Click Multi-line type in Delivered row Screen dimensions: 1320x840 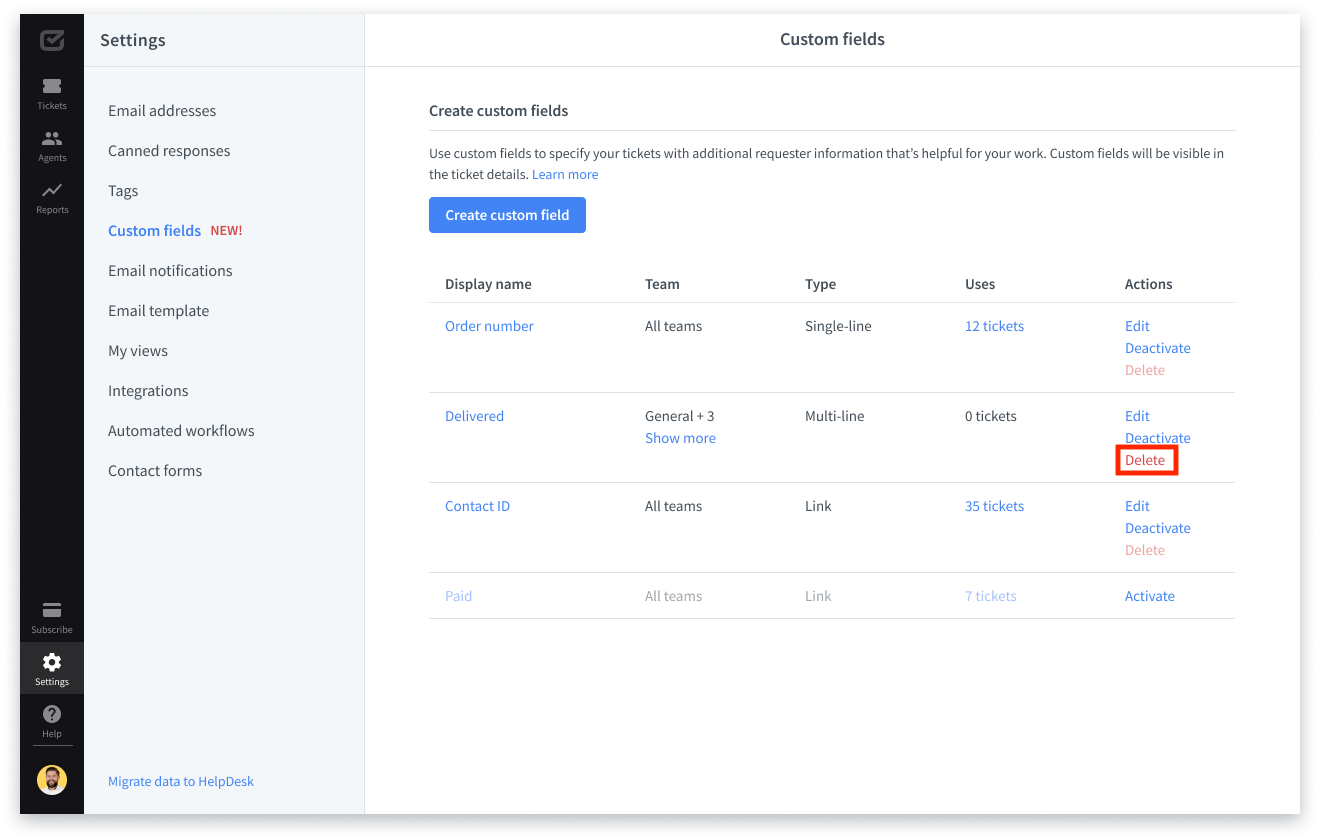pyautogui.click(x=835, y=416)
